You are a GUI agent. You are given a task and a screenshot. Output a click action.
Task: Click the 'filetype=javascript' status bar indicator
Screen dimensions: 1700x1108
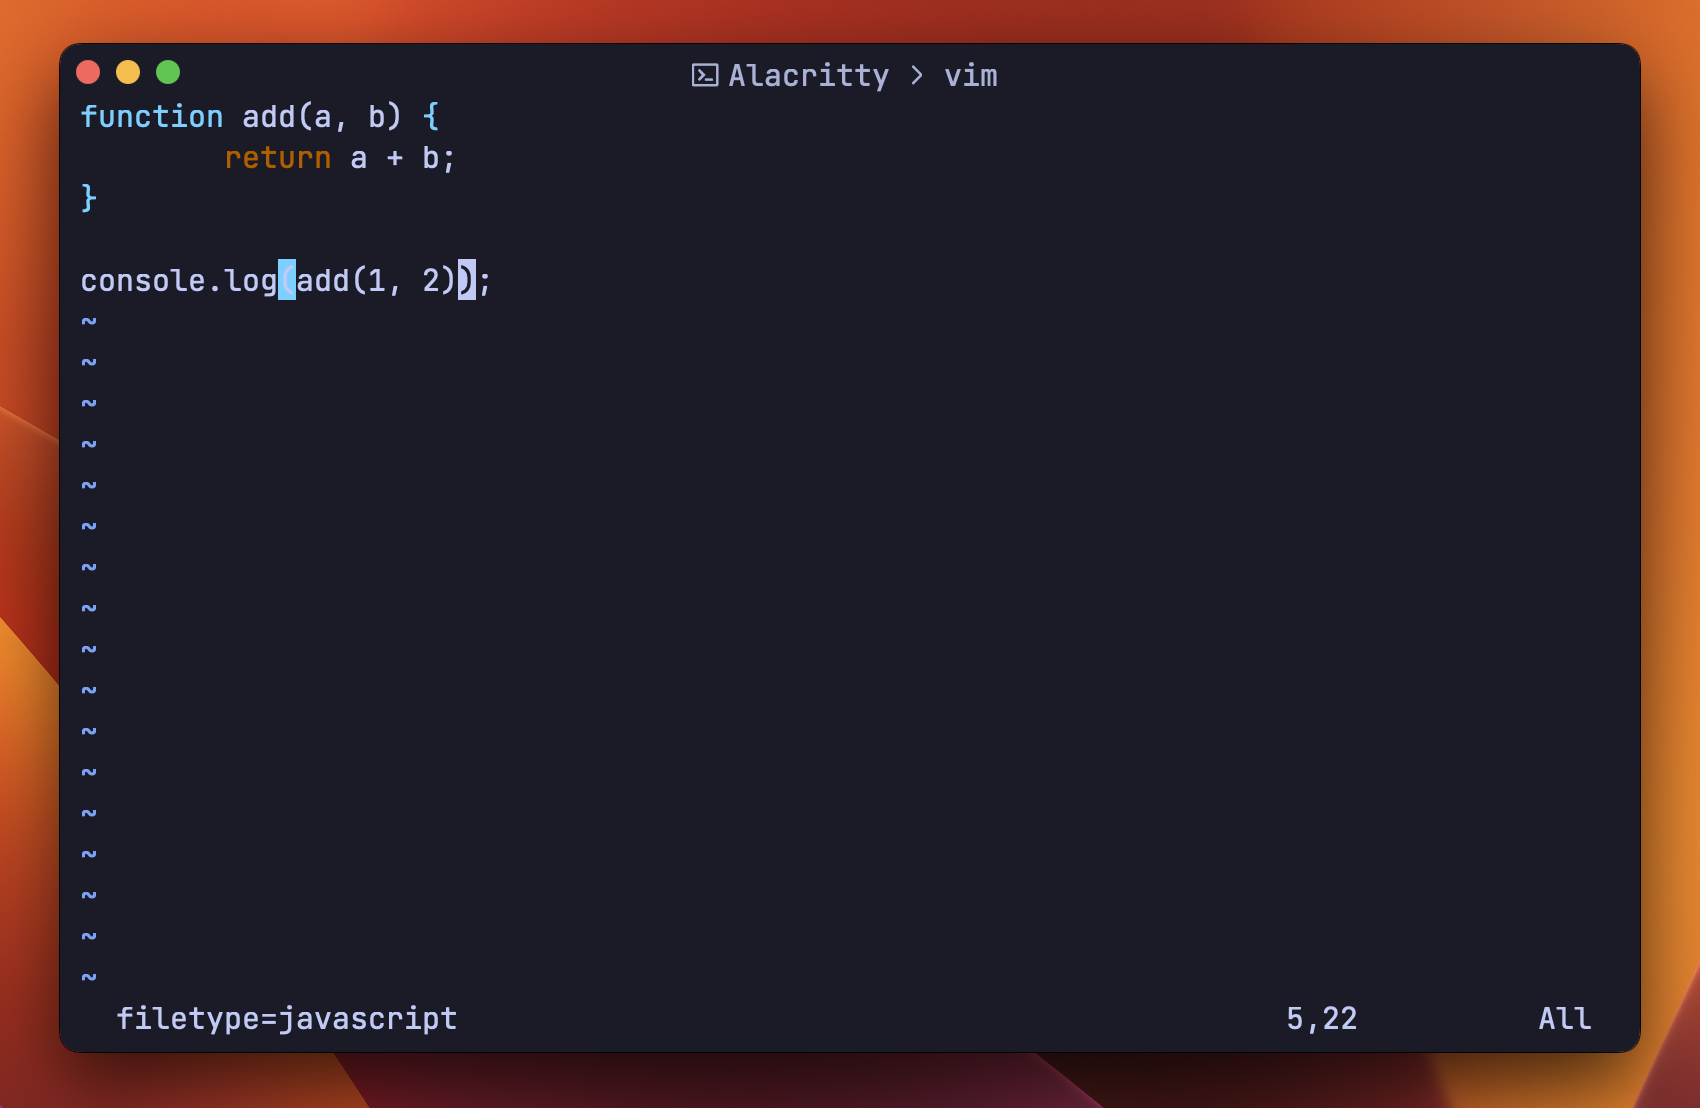286,1018
